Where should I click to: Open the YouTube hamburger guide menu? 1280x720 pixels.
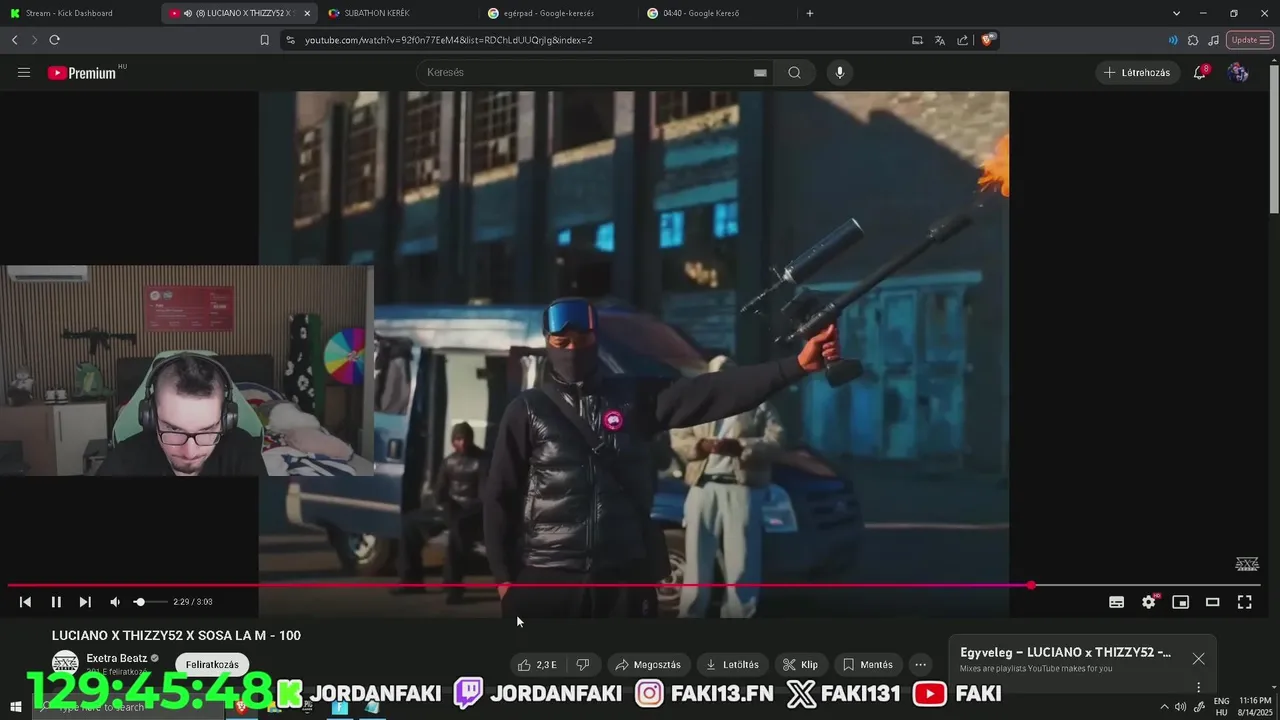click(x=24, y=72)
